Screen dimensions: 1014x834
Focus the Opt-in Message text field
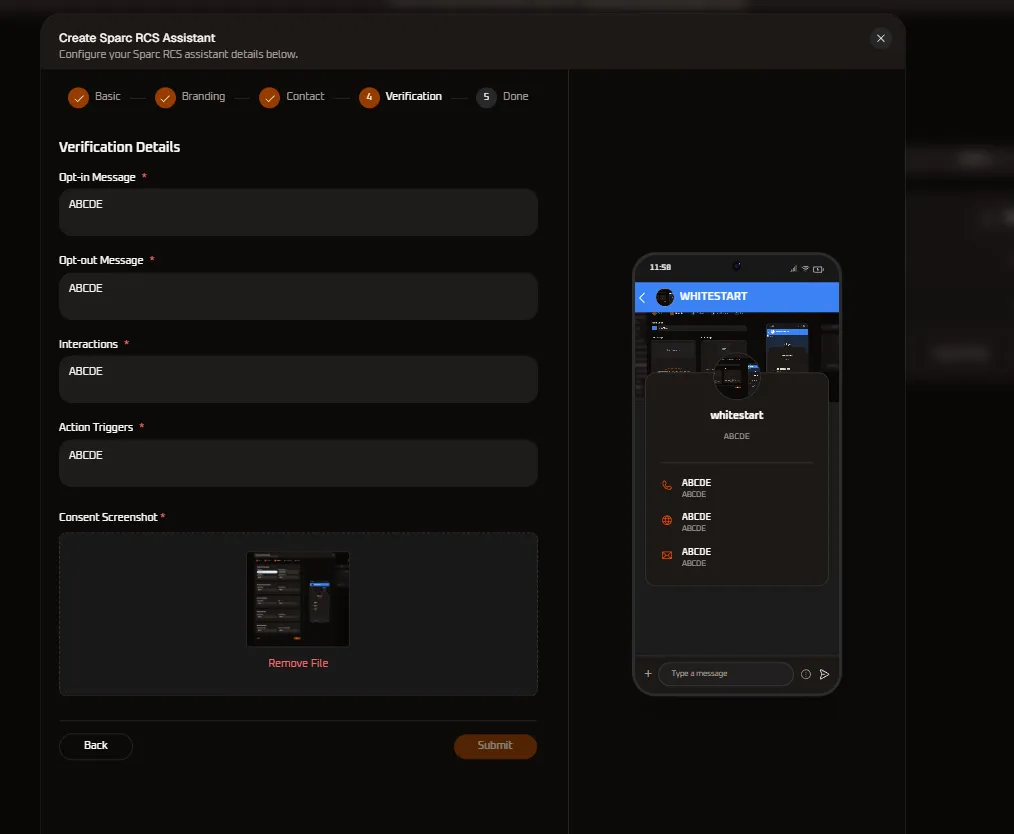click(x=298, y=212)
